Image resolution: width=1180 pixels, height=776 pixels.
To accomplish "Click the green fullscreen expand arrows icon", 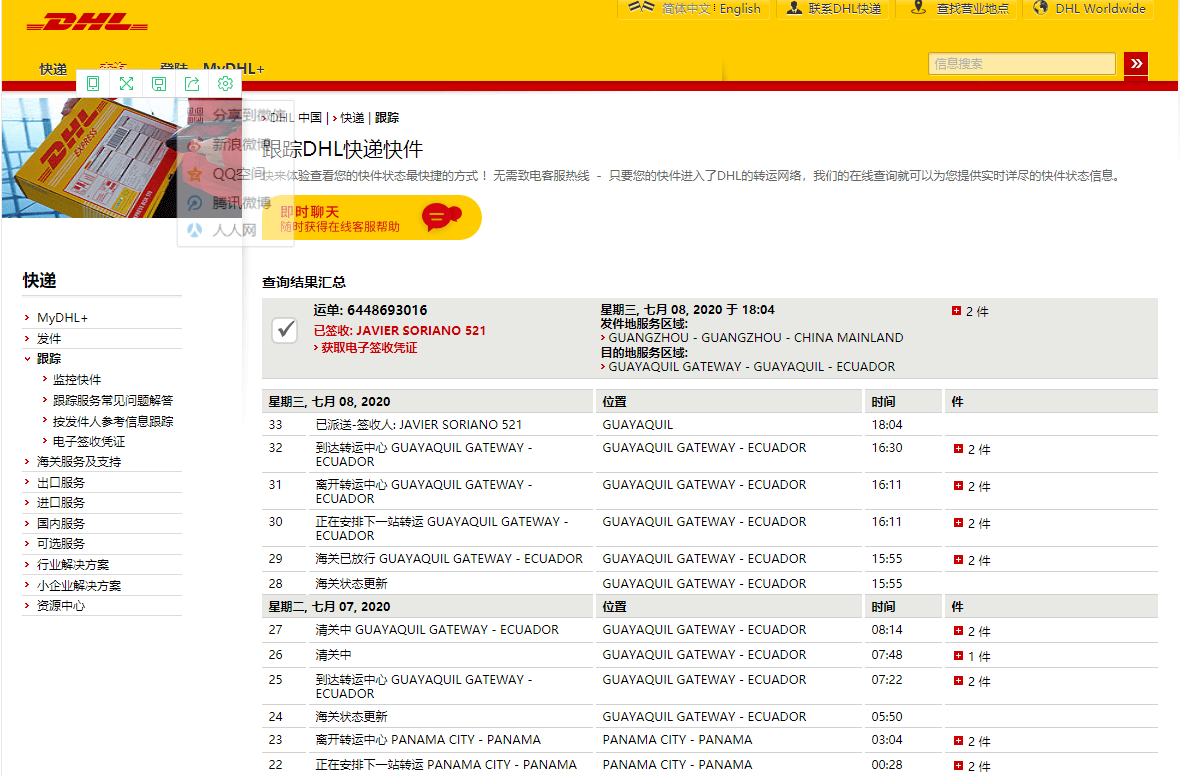I will pos(126,84).
